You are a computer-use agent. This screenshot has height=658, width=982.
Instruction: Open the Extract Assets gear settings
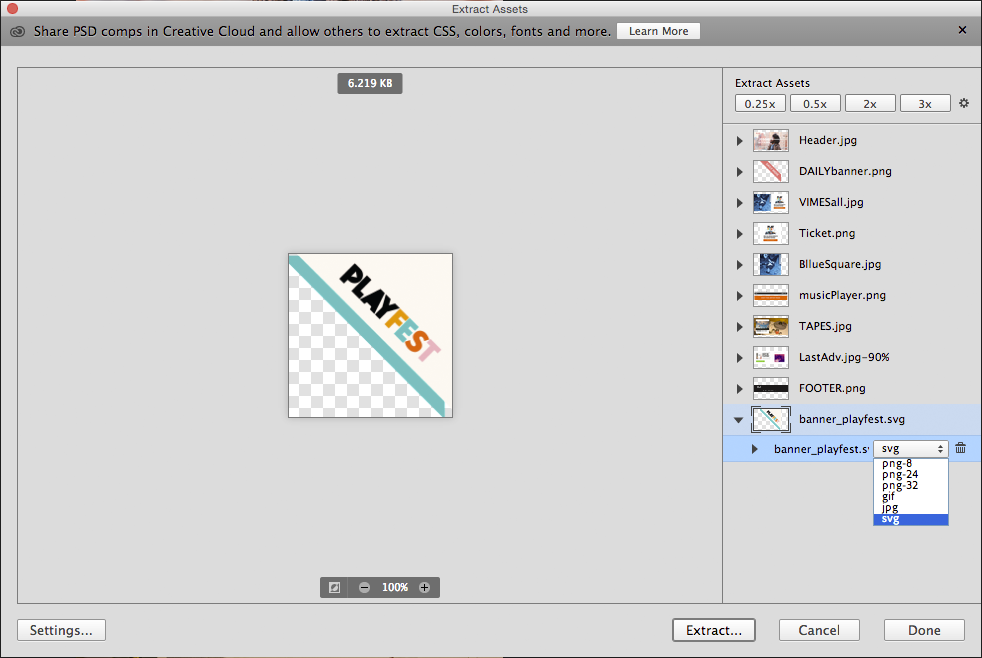(964, 103)
